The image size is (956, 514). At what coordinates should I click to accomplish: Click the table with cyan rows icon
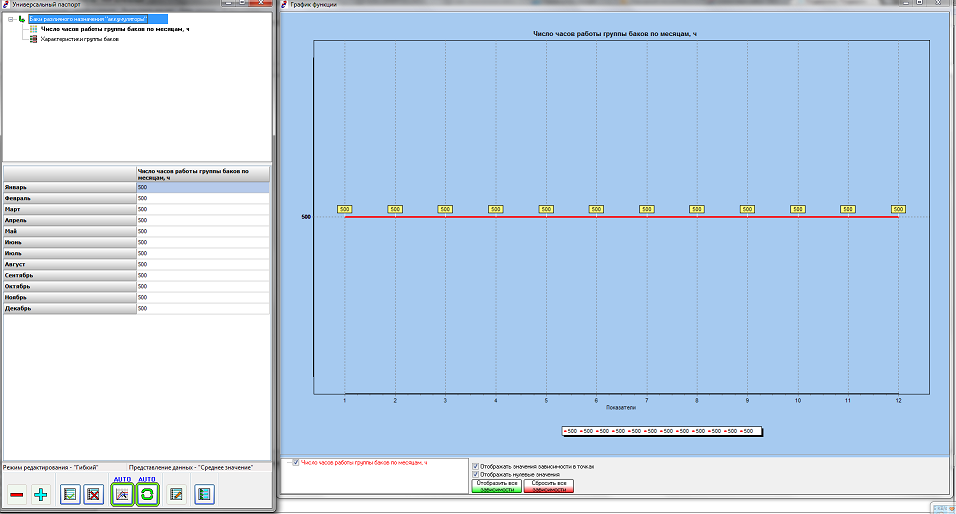coord(204,494)
